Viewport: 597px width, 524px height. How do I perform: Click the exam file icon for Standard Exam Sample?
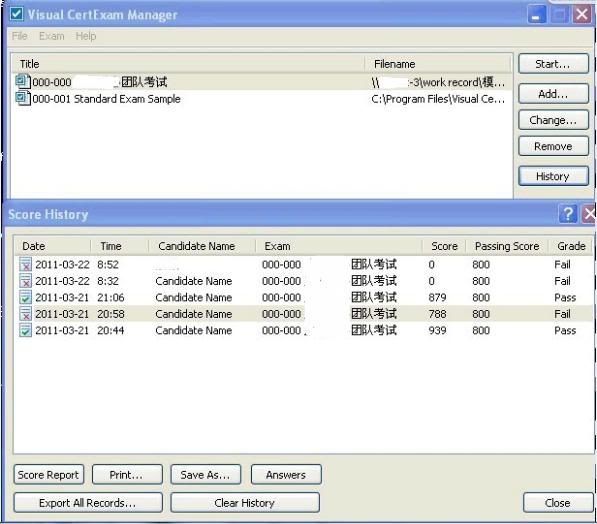(22, 98)
